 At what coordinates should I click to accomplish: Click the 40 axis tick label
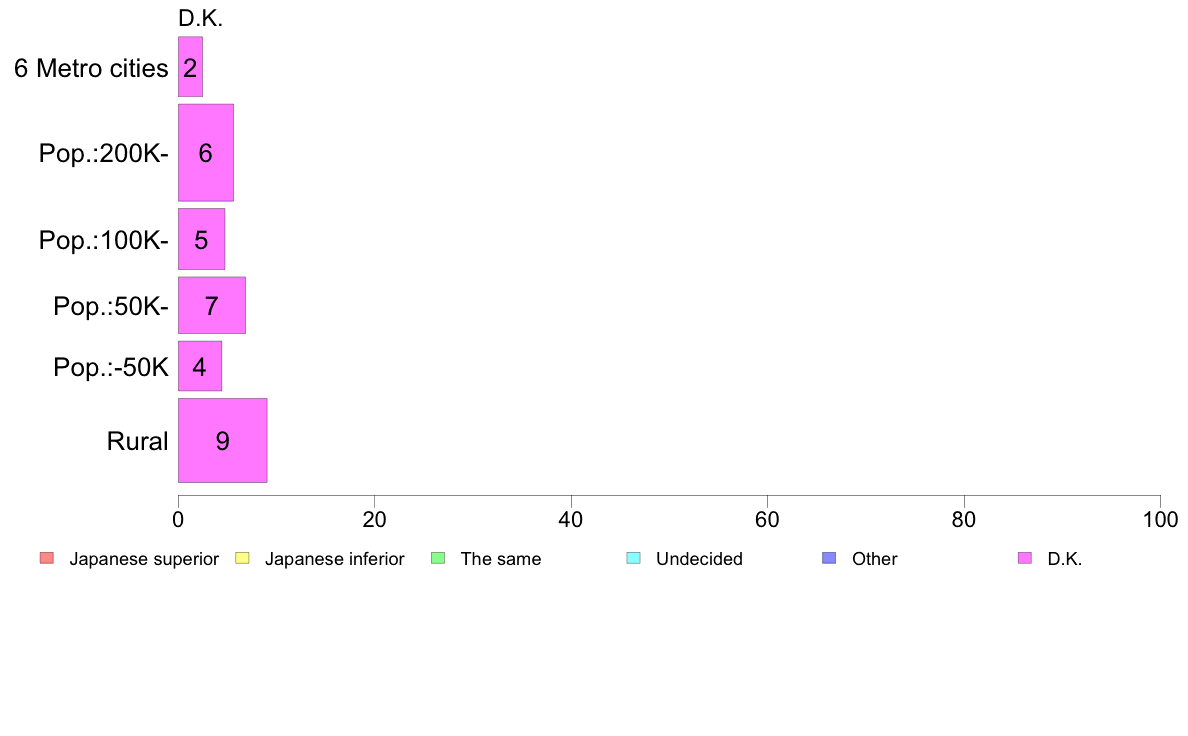tap(571, 520)
